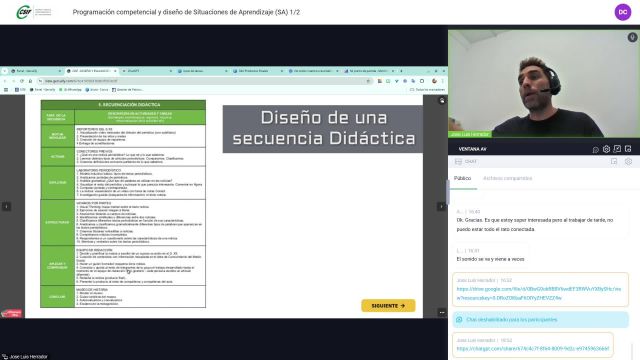
Task: Reload the page in shared browser
Action: [22, 81]
